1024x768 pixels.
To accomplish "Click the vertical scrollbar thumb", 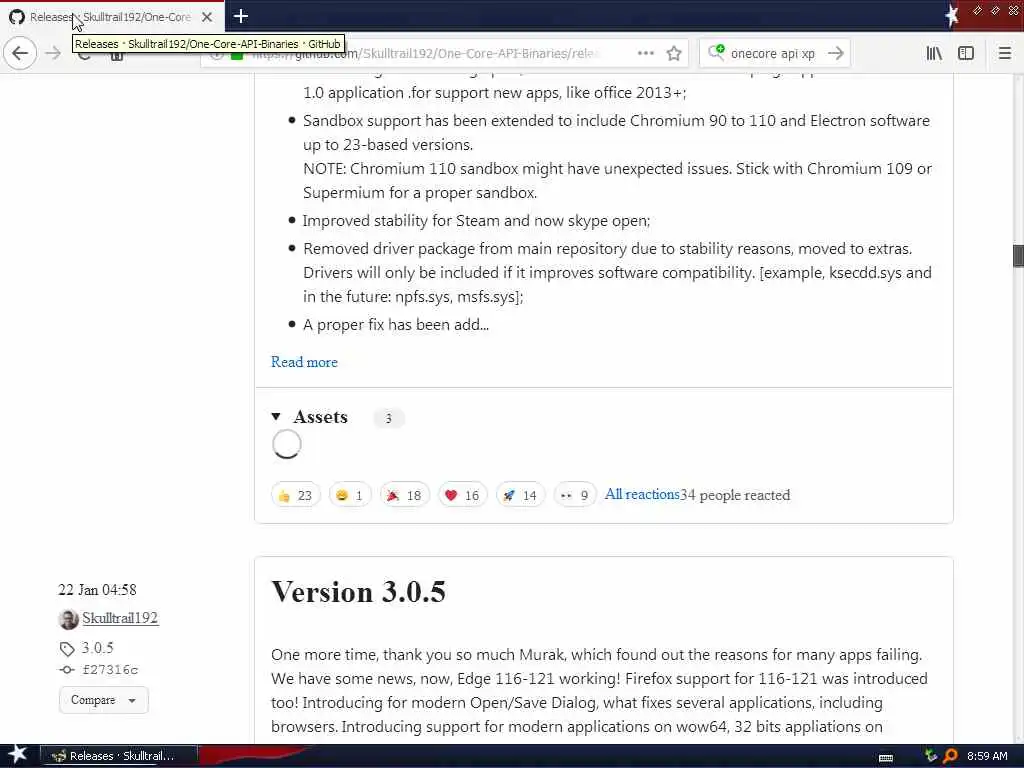I will (1018, 255).
